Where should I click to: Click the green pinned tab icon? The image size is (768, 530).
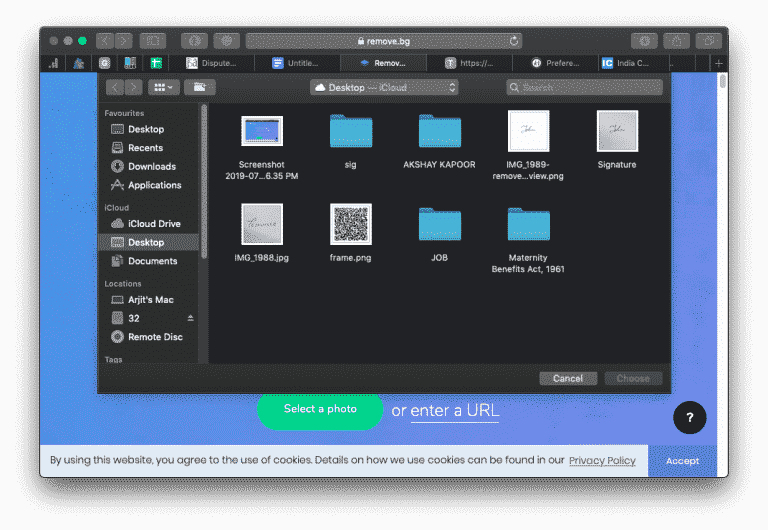click(x=156, y=63)
